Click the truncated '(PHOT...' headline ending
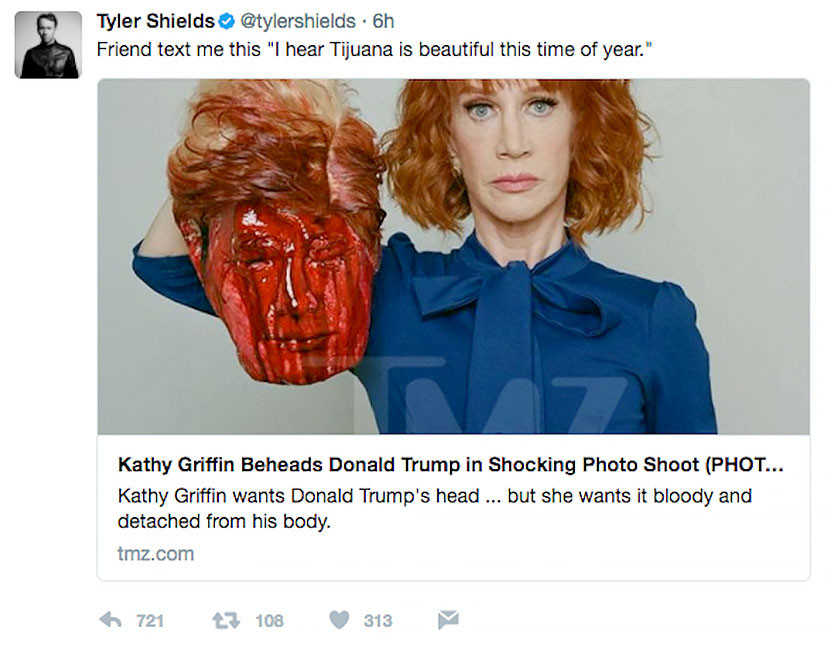This screenshot has width=827, height=645. click(744, 465)
